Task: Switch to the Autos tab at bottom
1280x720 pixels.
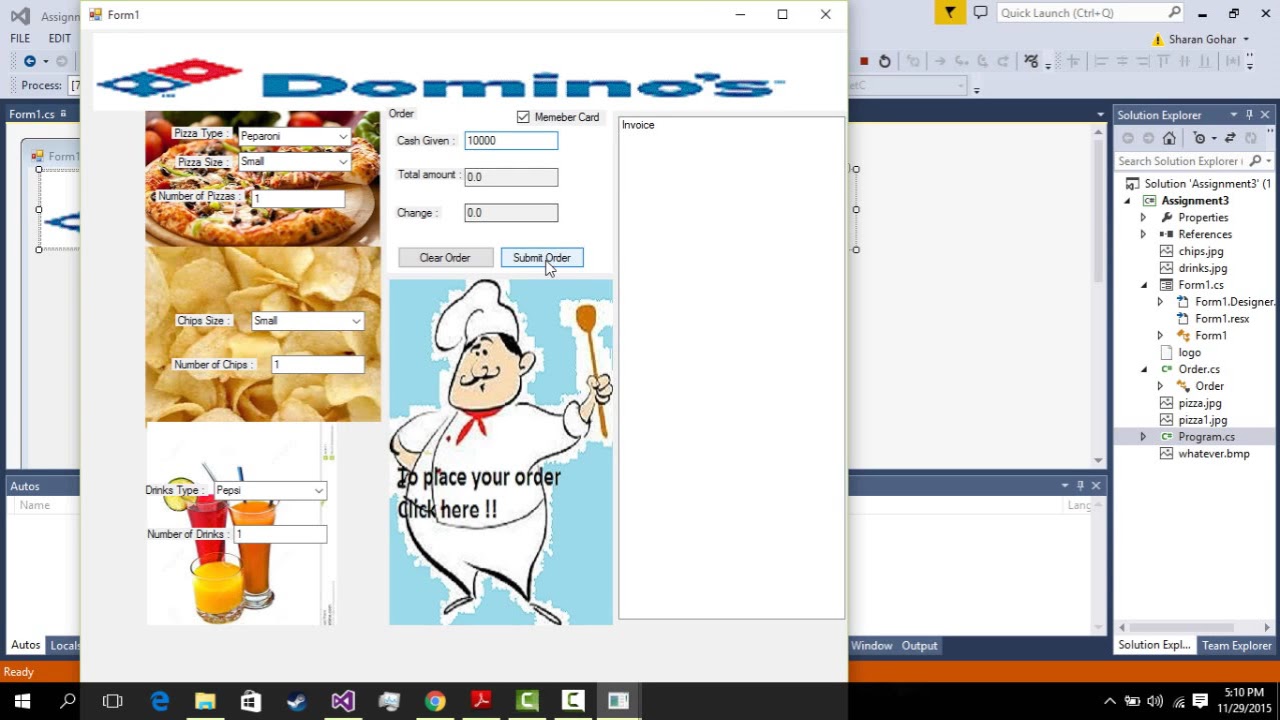Action: (x=25, y=646)
